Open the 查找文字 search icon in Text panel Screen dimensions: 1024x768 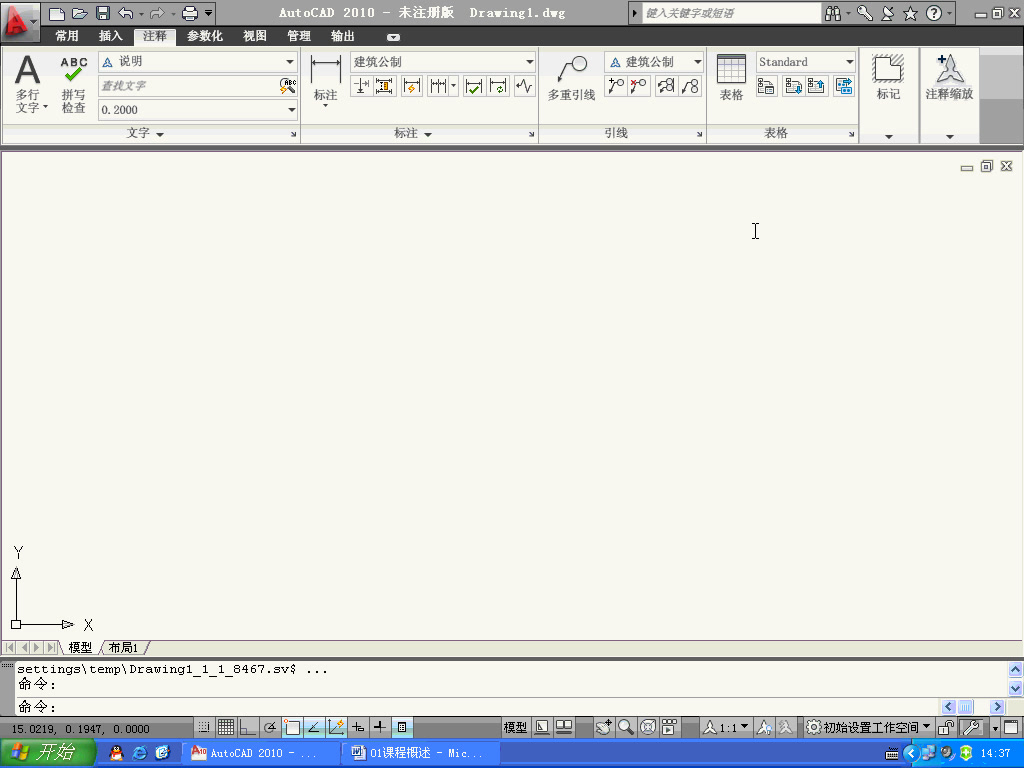pos(289,87)
